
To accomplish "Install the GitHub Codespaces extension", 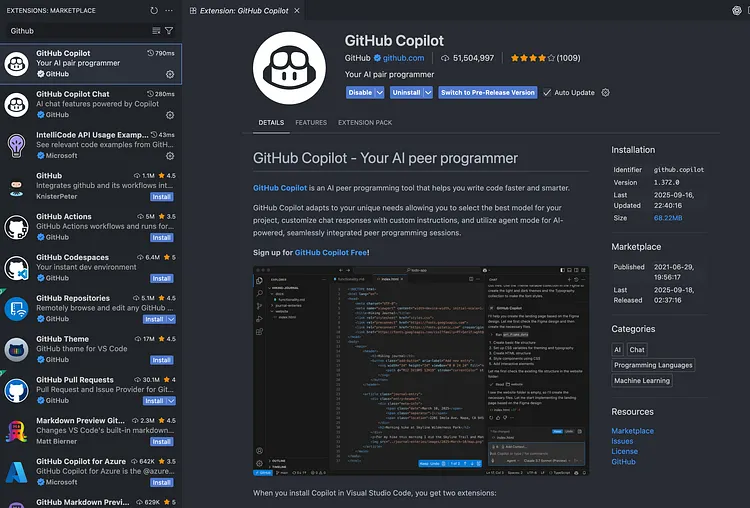I will 162,278.
